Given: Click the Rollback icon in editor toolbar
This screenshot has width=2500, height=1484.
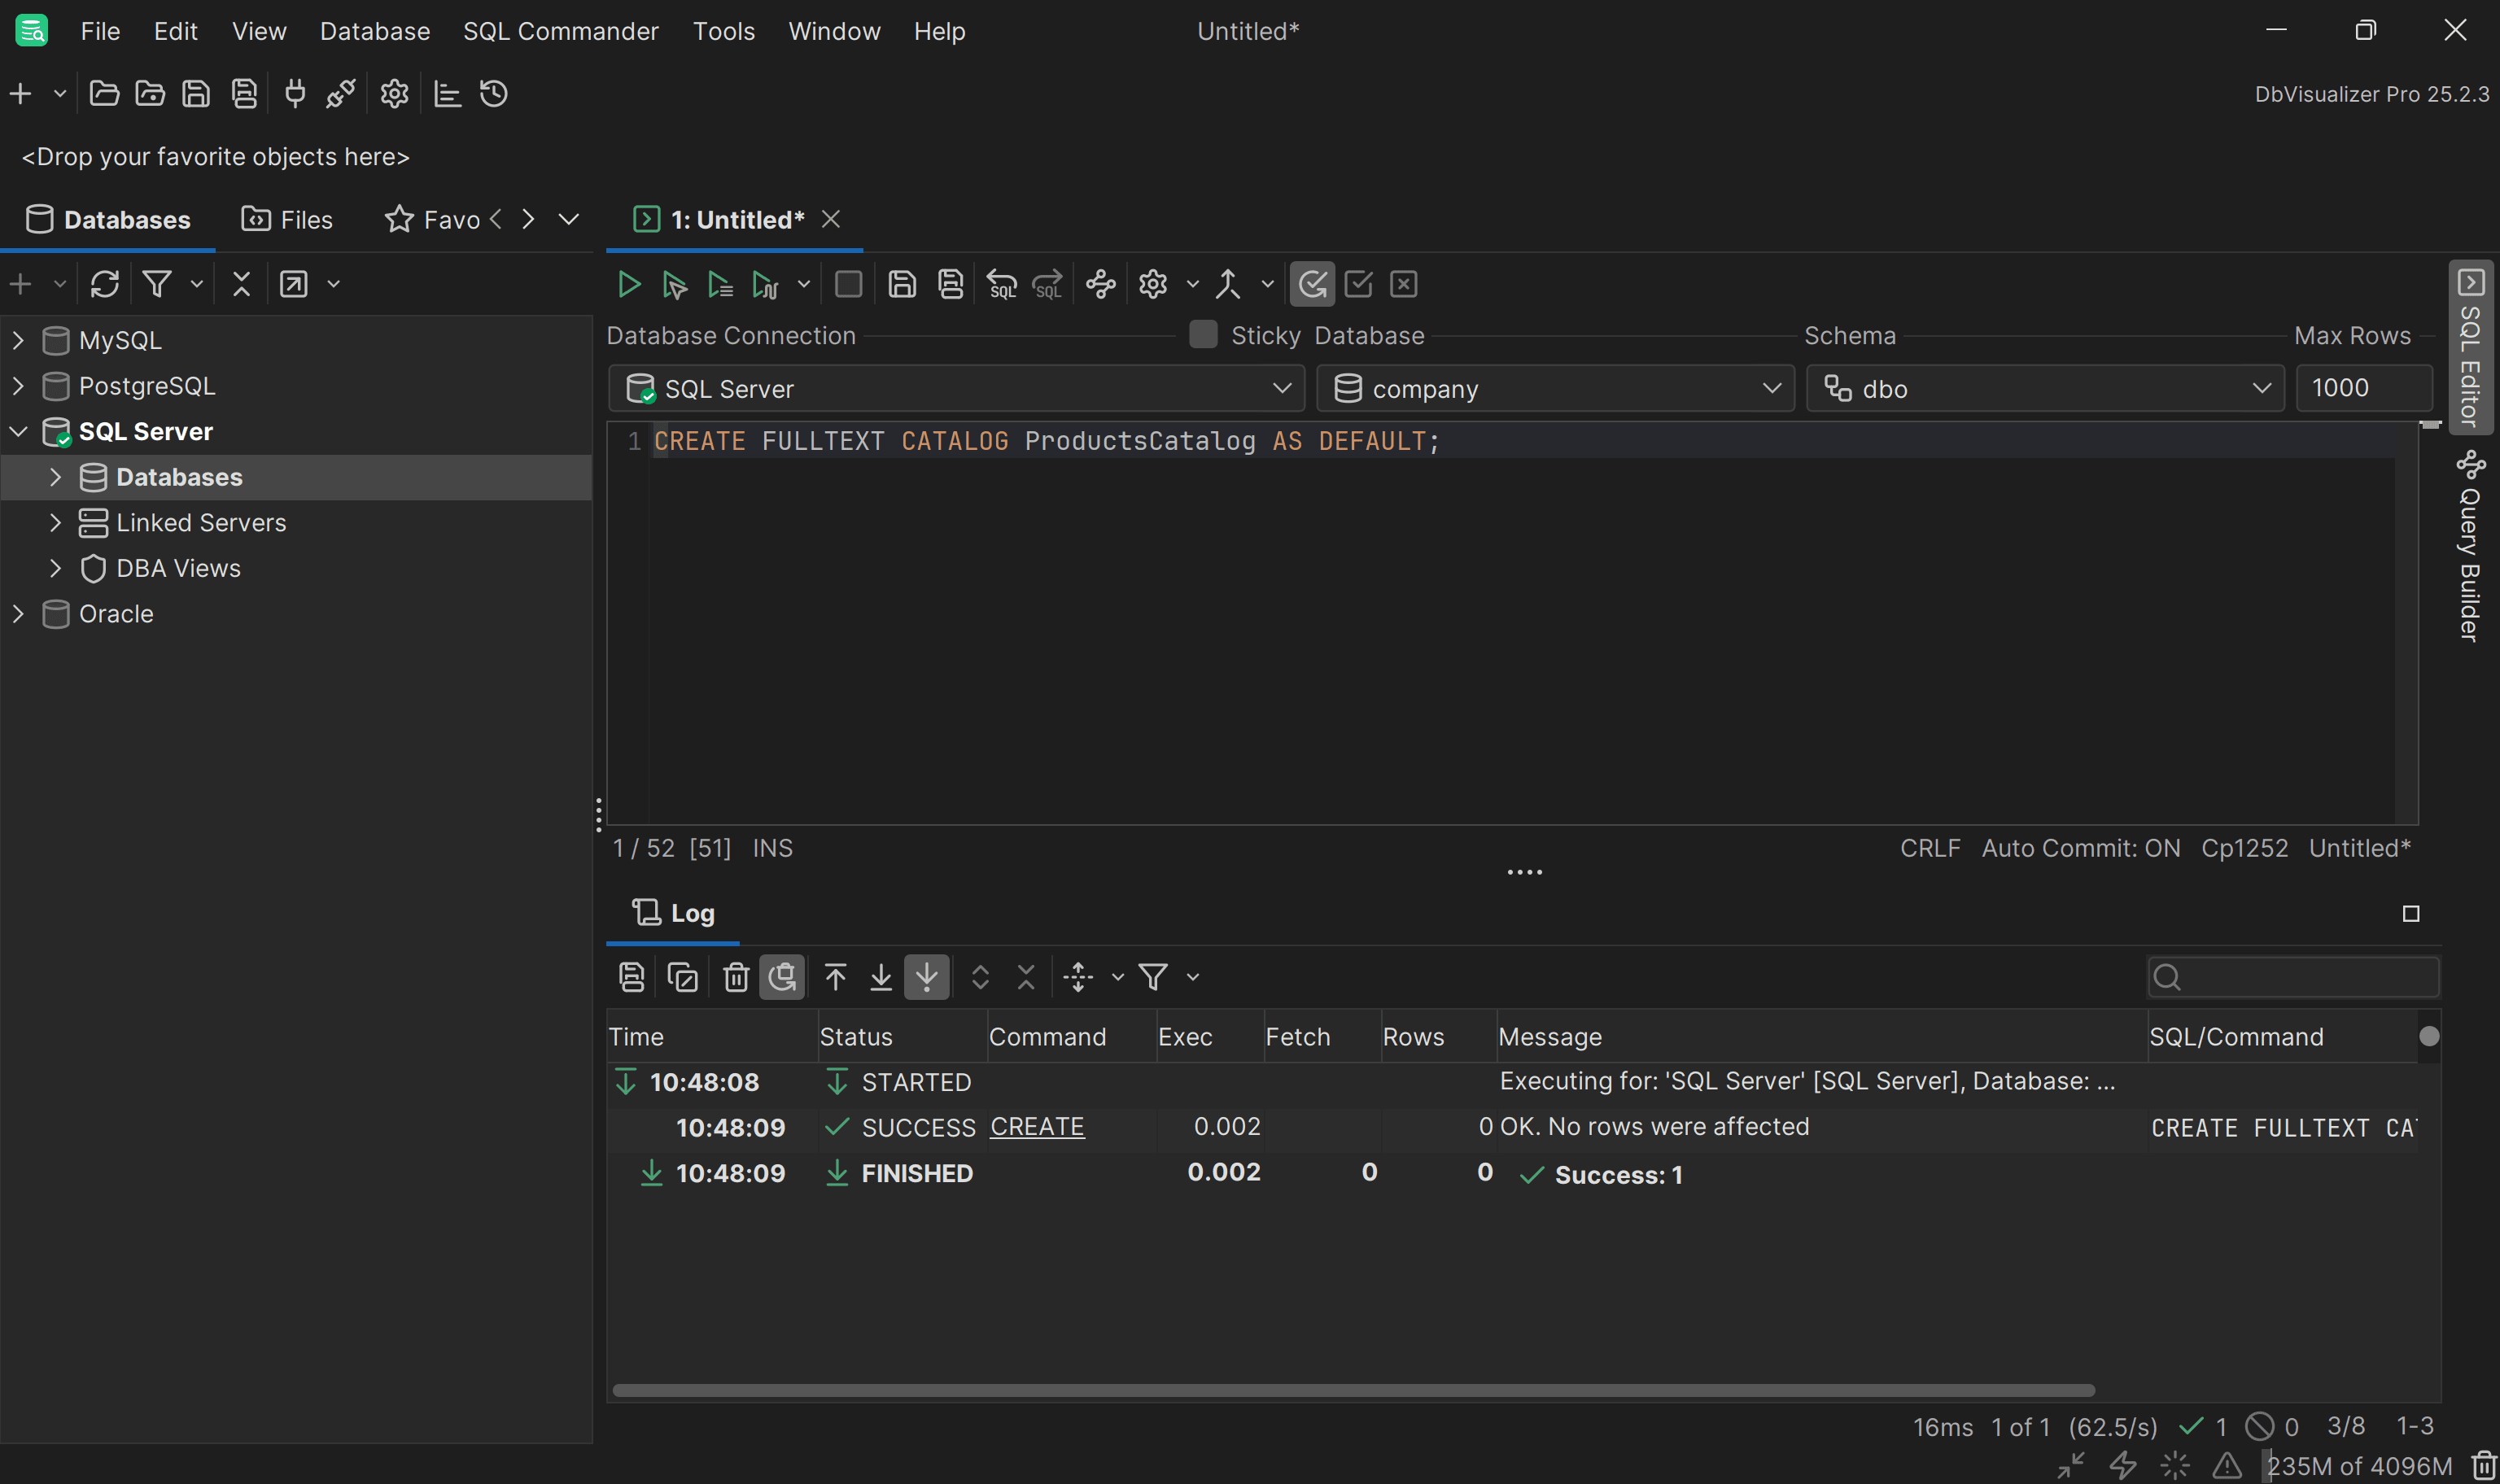Looking at the screenshot, I should pos(1404,285).
